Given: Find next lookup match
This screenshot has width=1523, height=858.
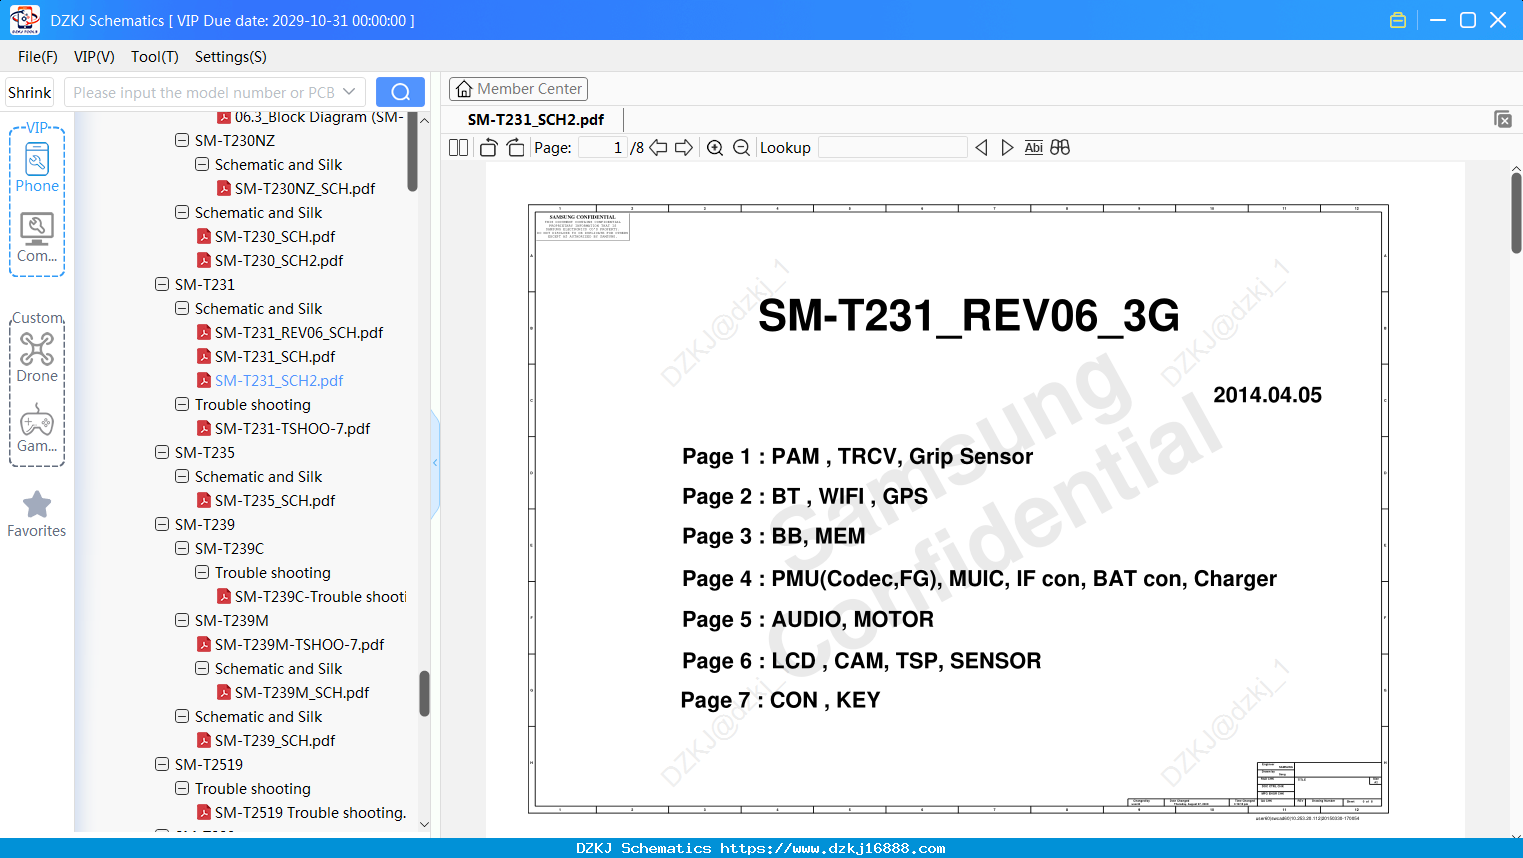Looking at the screenshot, I should tap(1007, 147).
